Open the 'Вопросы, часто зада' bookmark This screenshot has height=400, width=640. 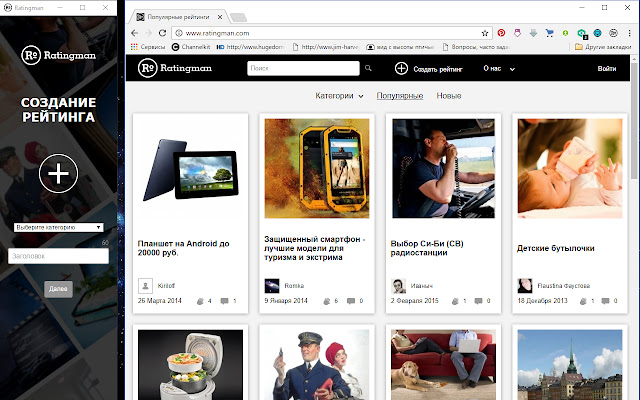476,47
